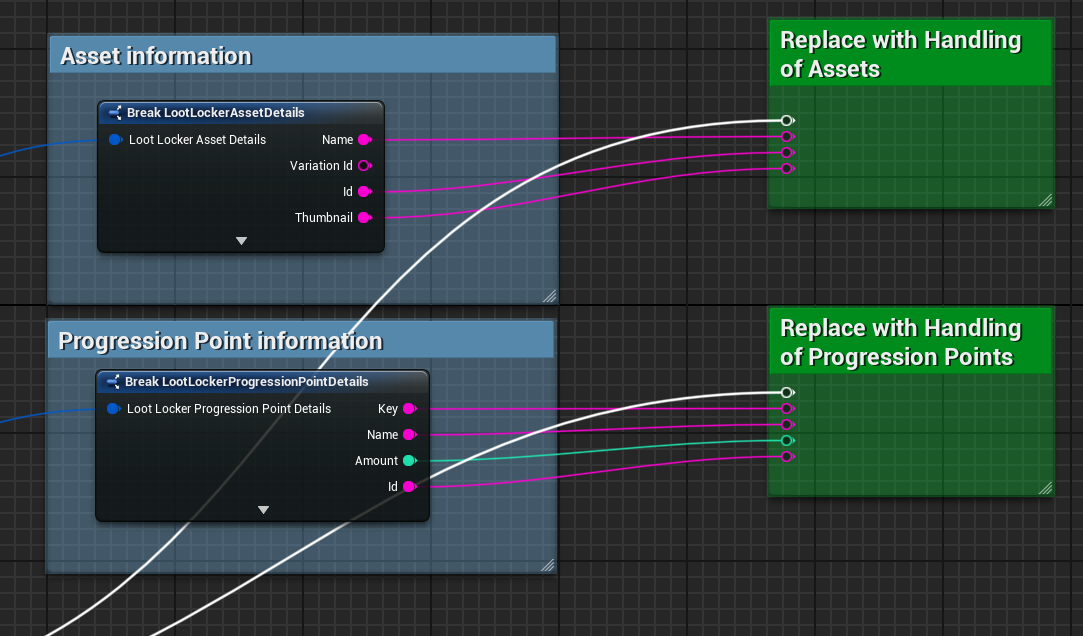This screenshot has height=636, width=1083.
Task: Select the Asset information comment header
Action: click(156, 56)
